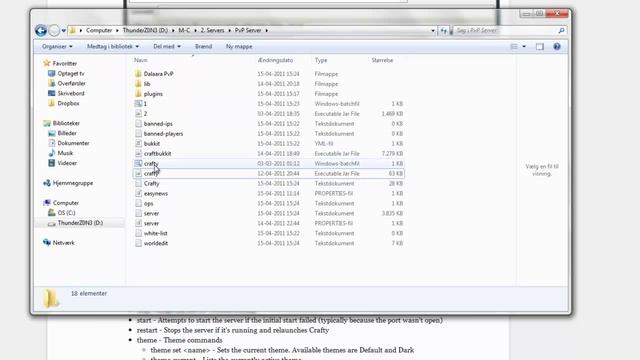Select the jar file named 2
Image resolution: width=640 pixels, height=360 pixels.
tap(269, 113)
